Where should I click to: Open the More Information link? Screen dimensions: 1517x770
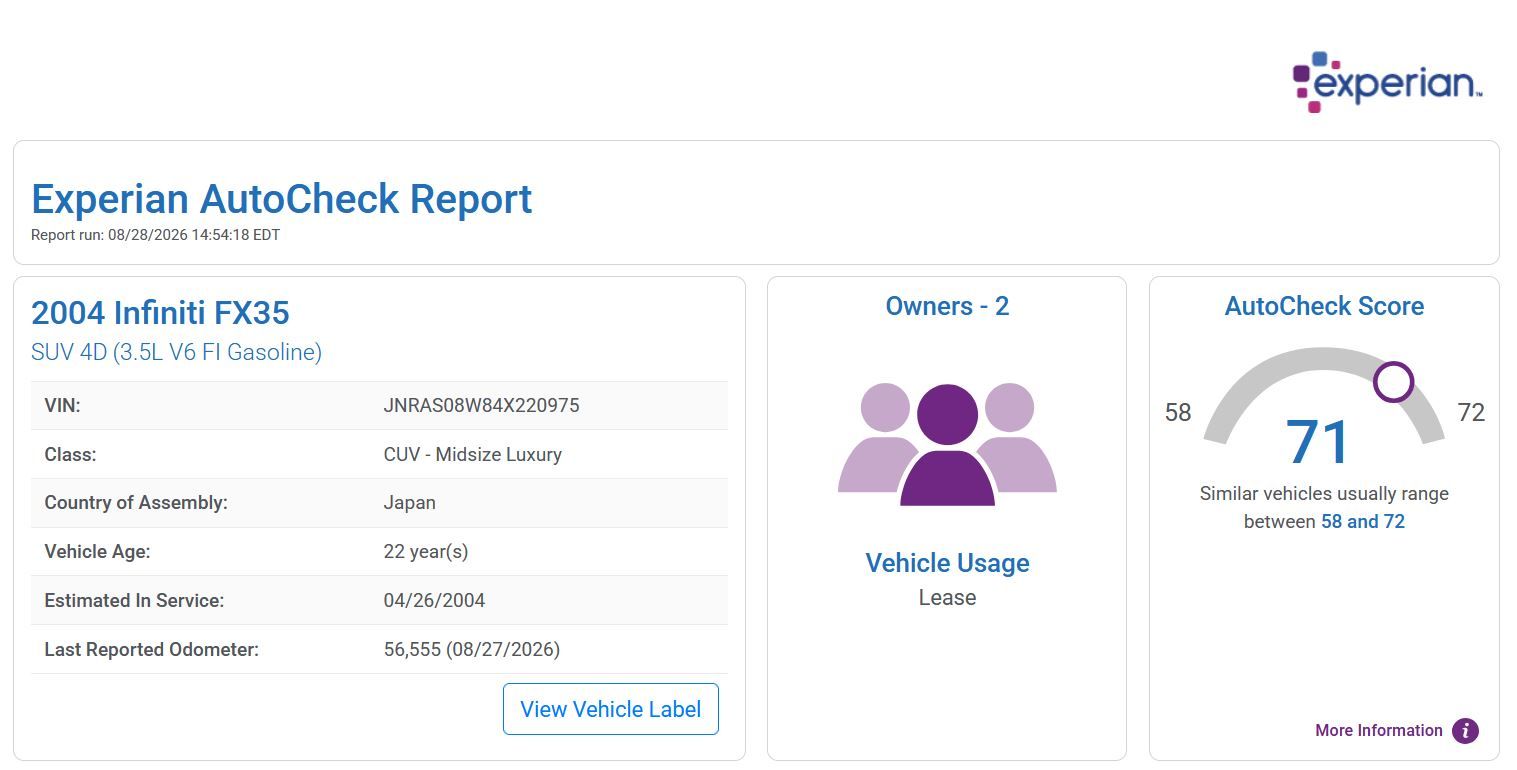[x=1379, y=731]
